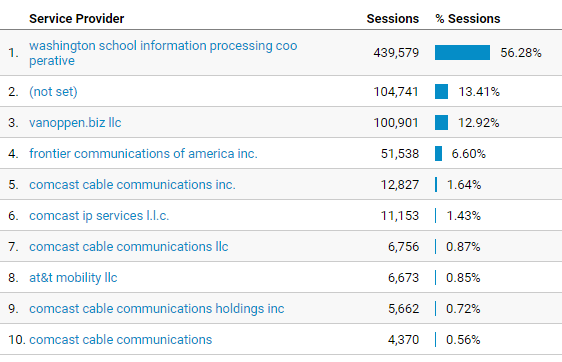Sort by % Sessions column header
The width and height of the screenshot is (562, 362).
pyautogui.click(x=467, y=19)
